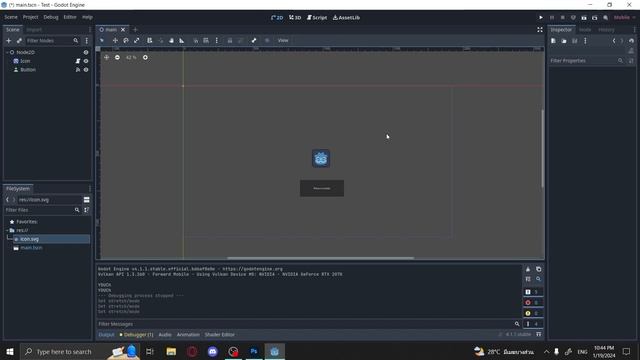Select the Select Mode arrow tool
Screen dimensions: 640x360
(102, 40)
